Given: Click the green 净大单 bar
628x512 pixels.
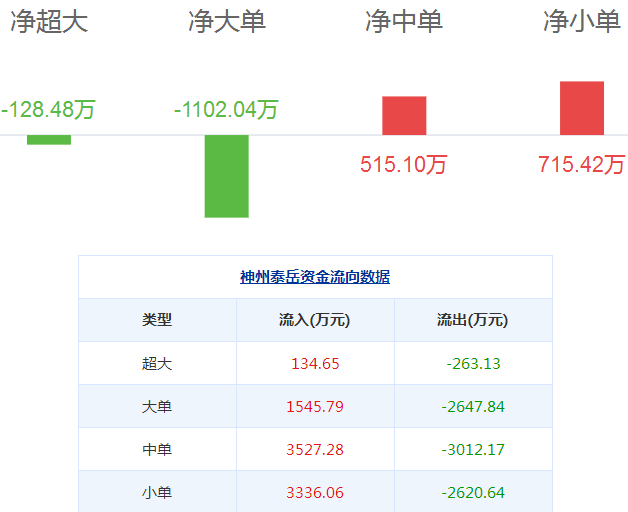Looking at the screenshot, I should pos(227,176).
